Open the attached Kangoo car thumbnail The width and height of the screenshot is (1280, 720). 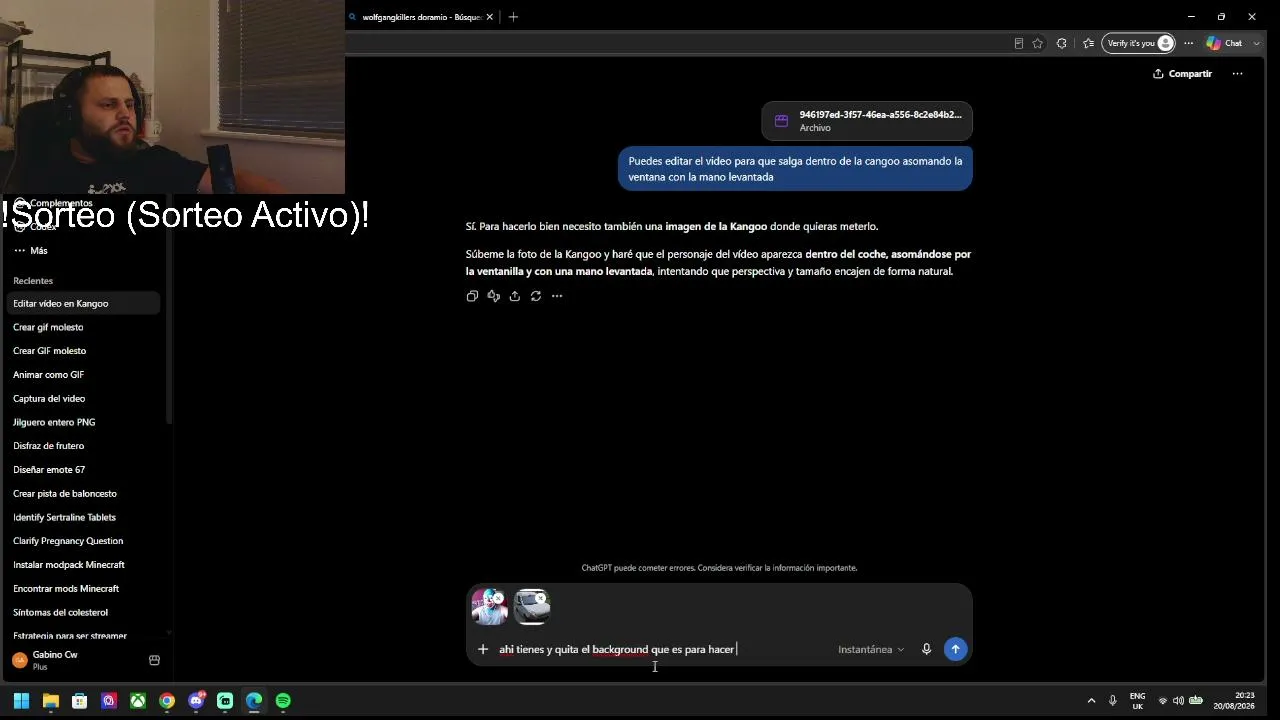click(x=532, y=607)
